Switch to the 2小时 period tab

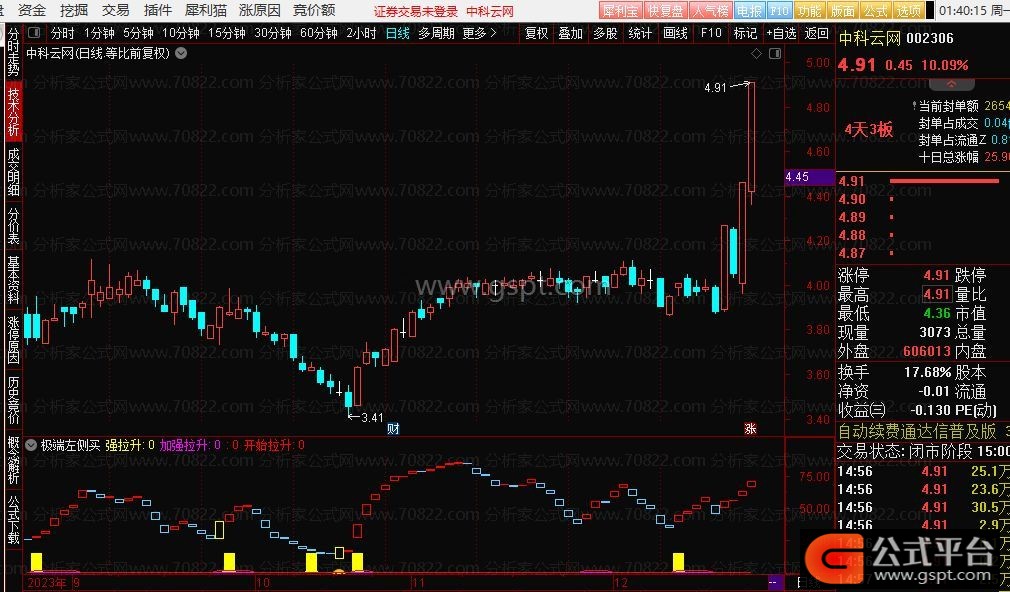coord(361,32)
